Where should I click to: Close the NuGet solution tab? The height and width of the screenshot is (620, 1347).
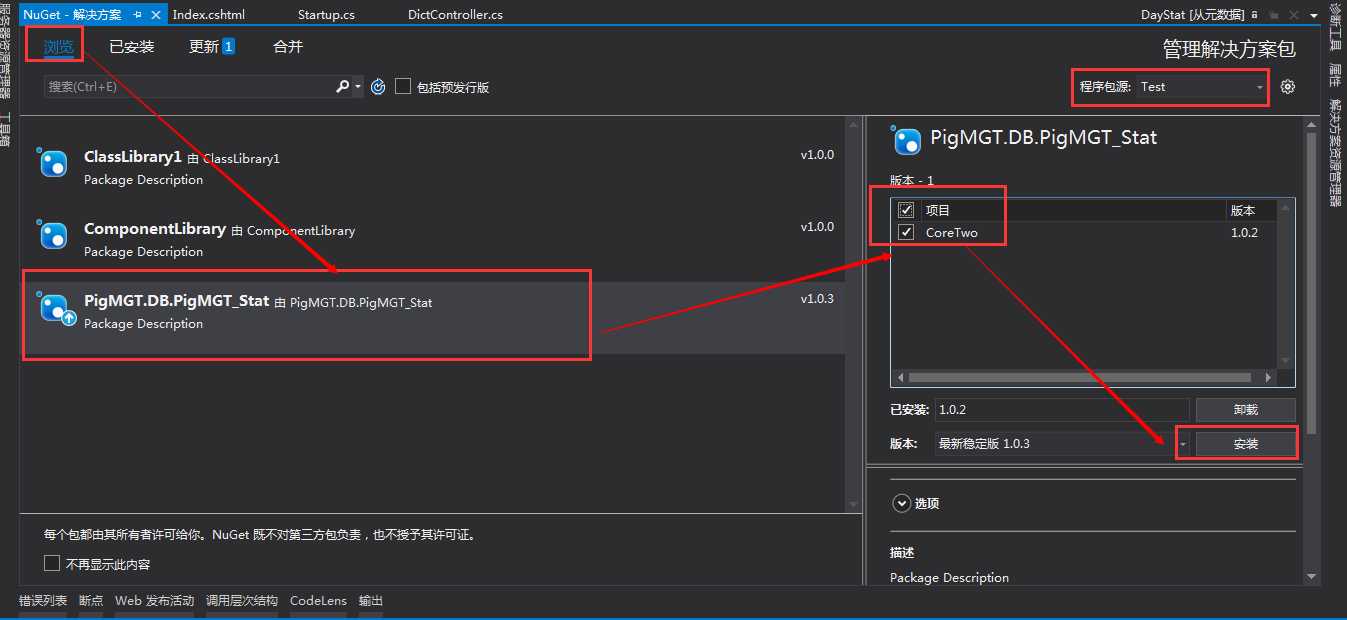[x=156, y=15]
